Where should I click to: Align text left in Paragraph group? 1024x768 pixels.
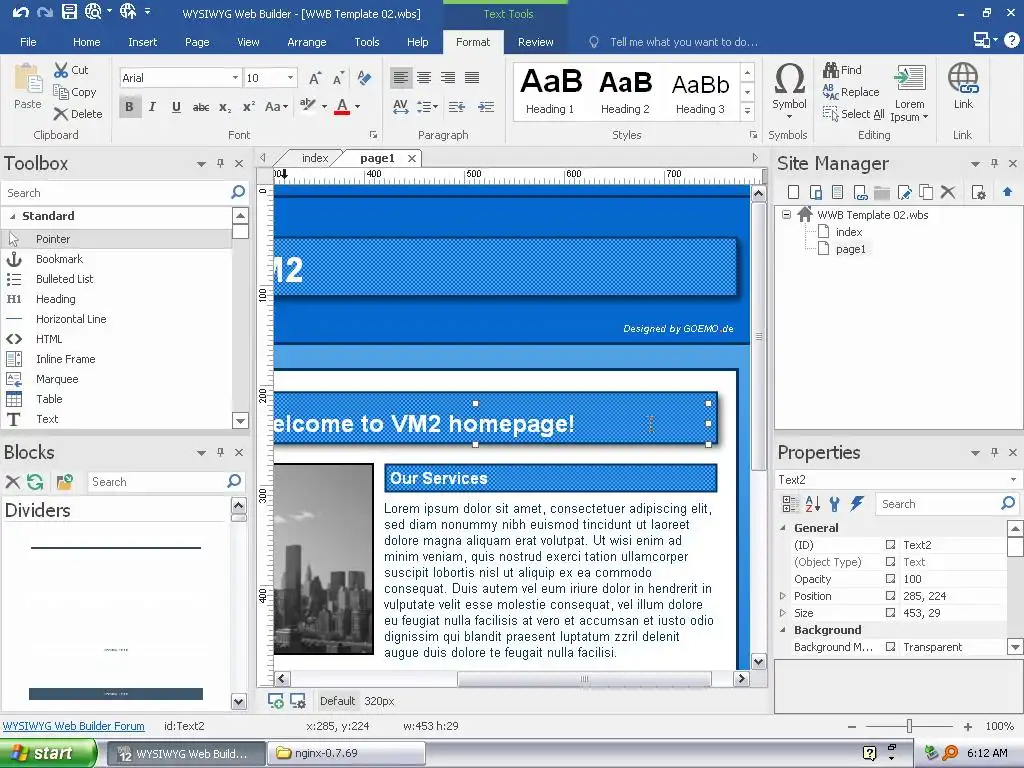coord(401,78)
